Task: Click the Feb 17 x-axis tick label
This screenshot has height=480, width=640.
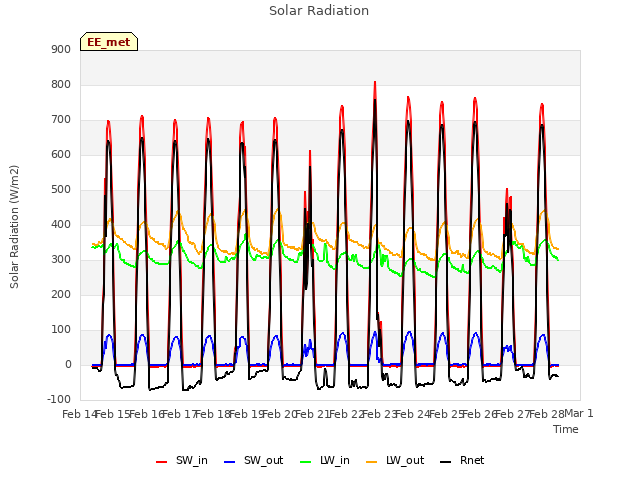Action: click(x=179, y=414)
